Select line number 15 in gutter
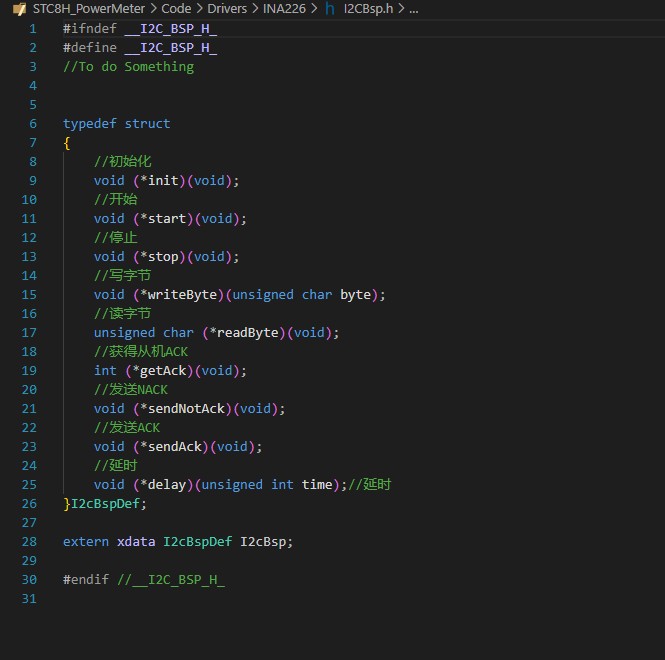The height and width of the screenshot is (660, 665). pos(29,295)
